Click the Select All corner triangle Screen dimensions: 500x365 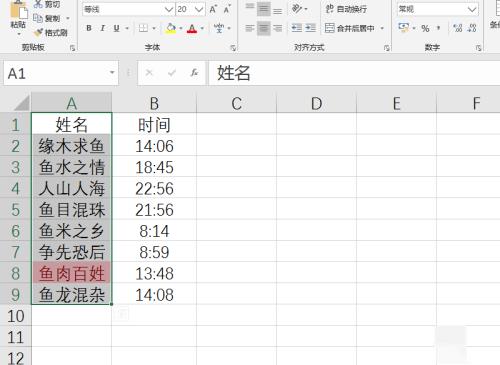(x=22, y=103)
